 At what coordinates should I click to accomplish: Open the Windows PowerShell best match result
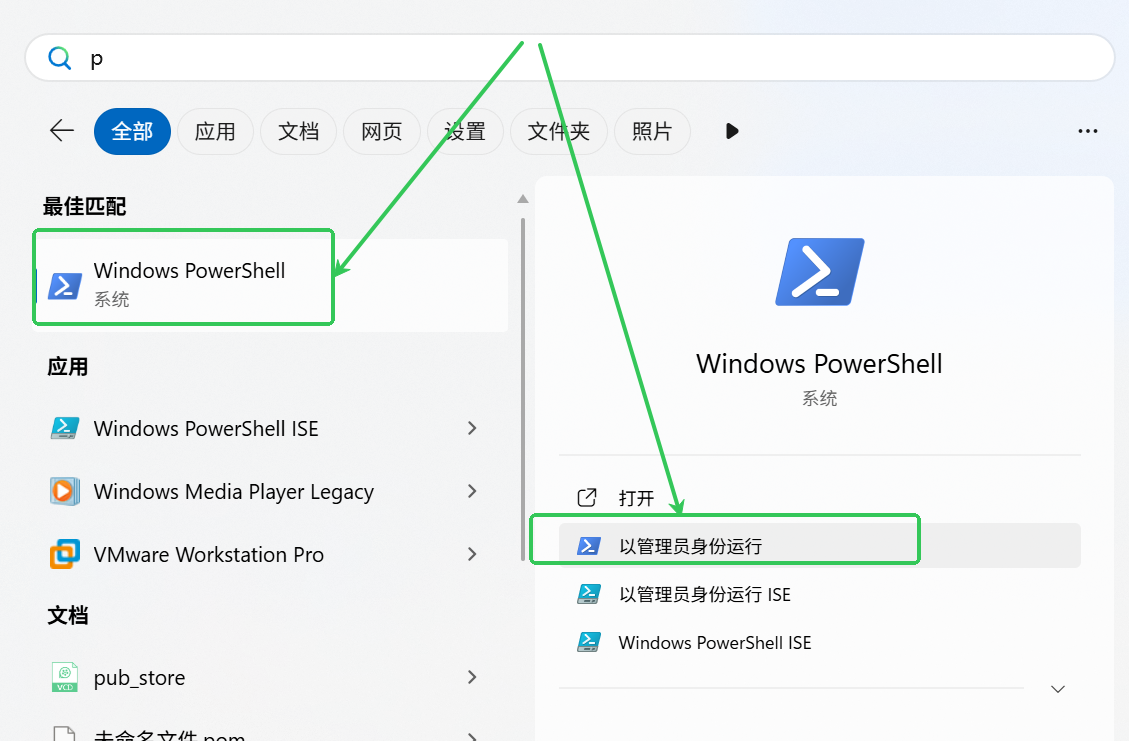[x=272, y=285]
